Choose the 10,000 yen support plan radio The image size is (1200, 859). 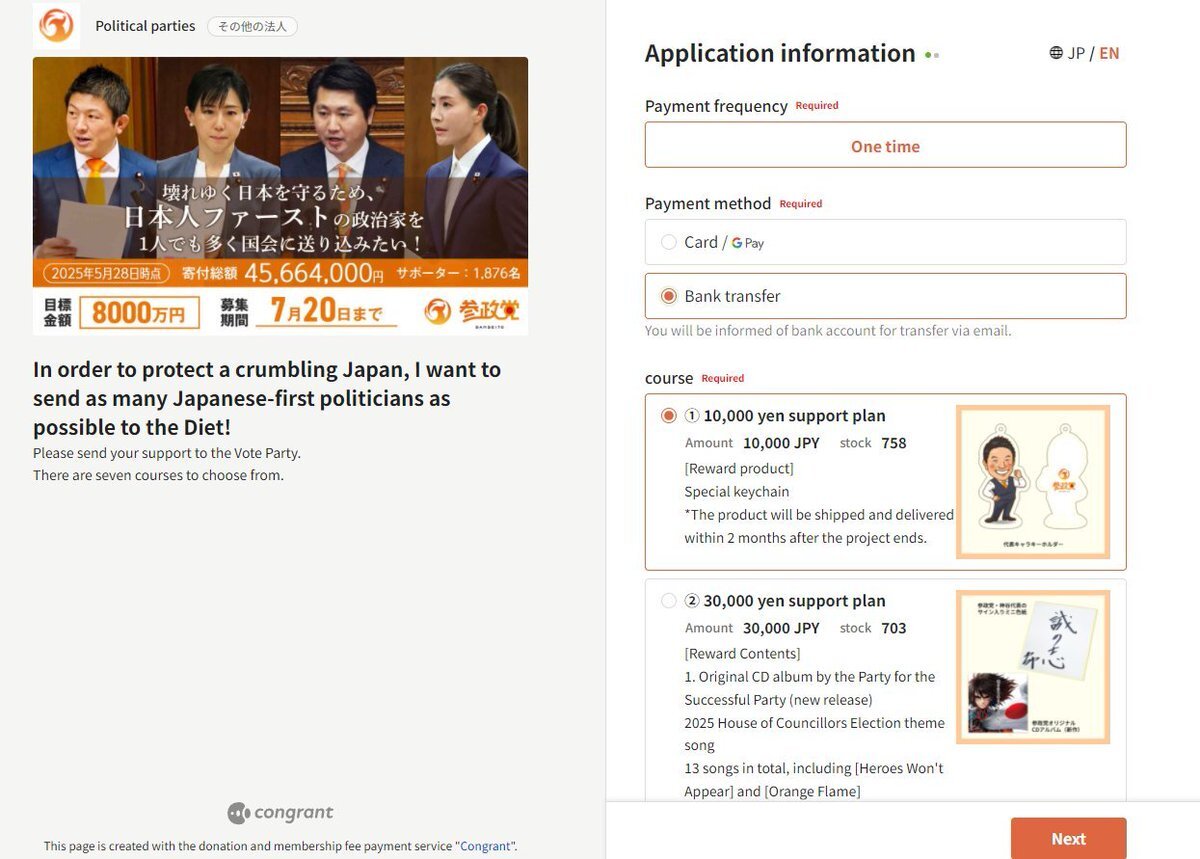[x=669, y=415]
